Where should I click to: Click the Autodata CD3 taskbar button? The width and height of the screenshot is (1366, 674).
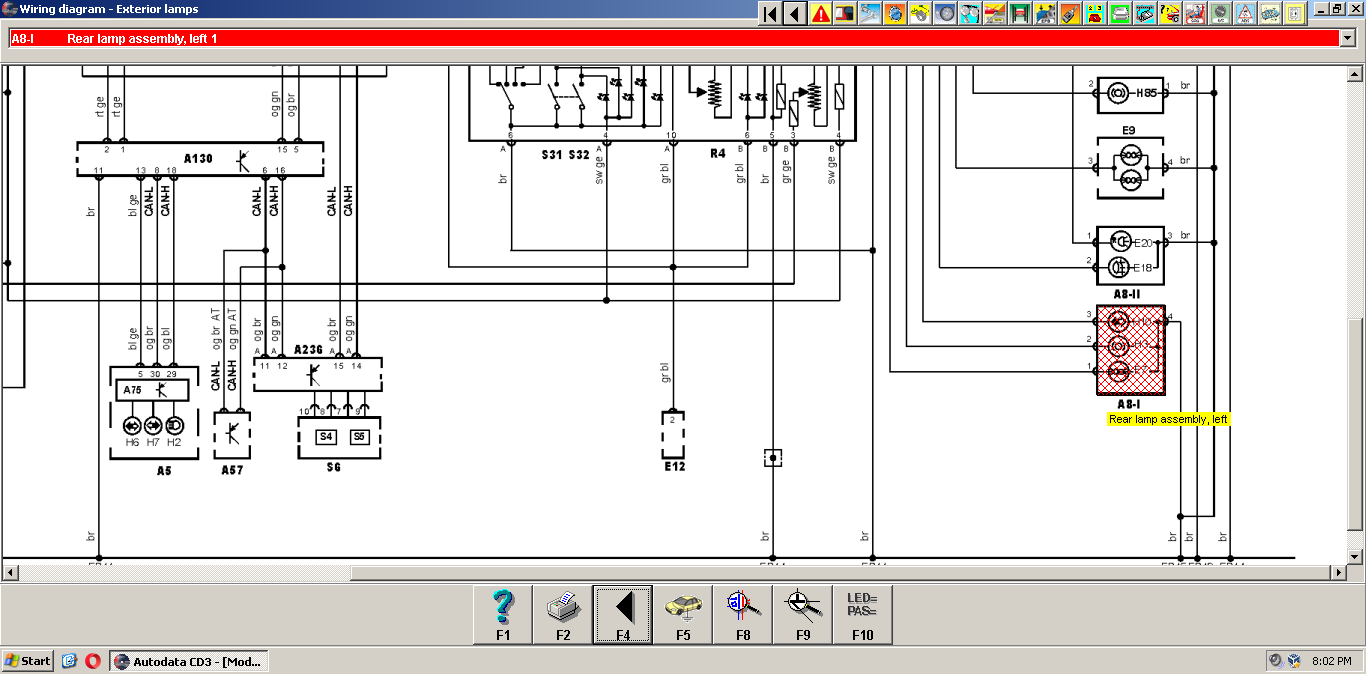(x=189, y=661)
